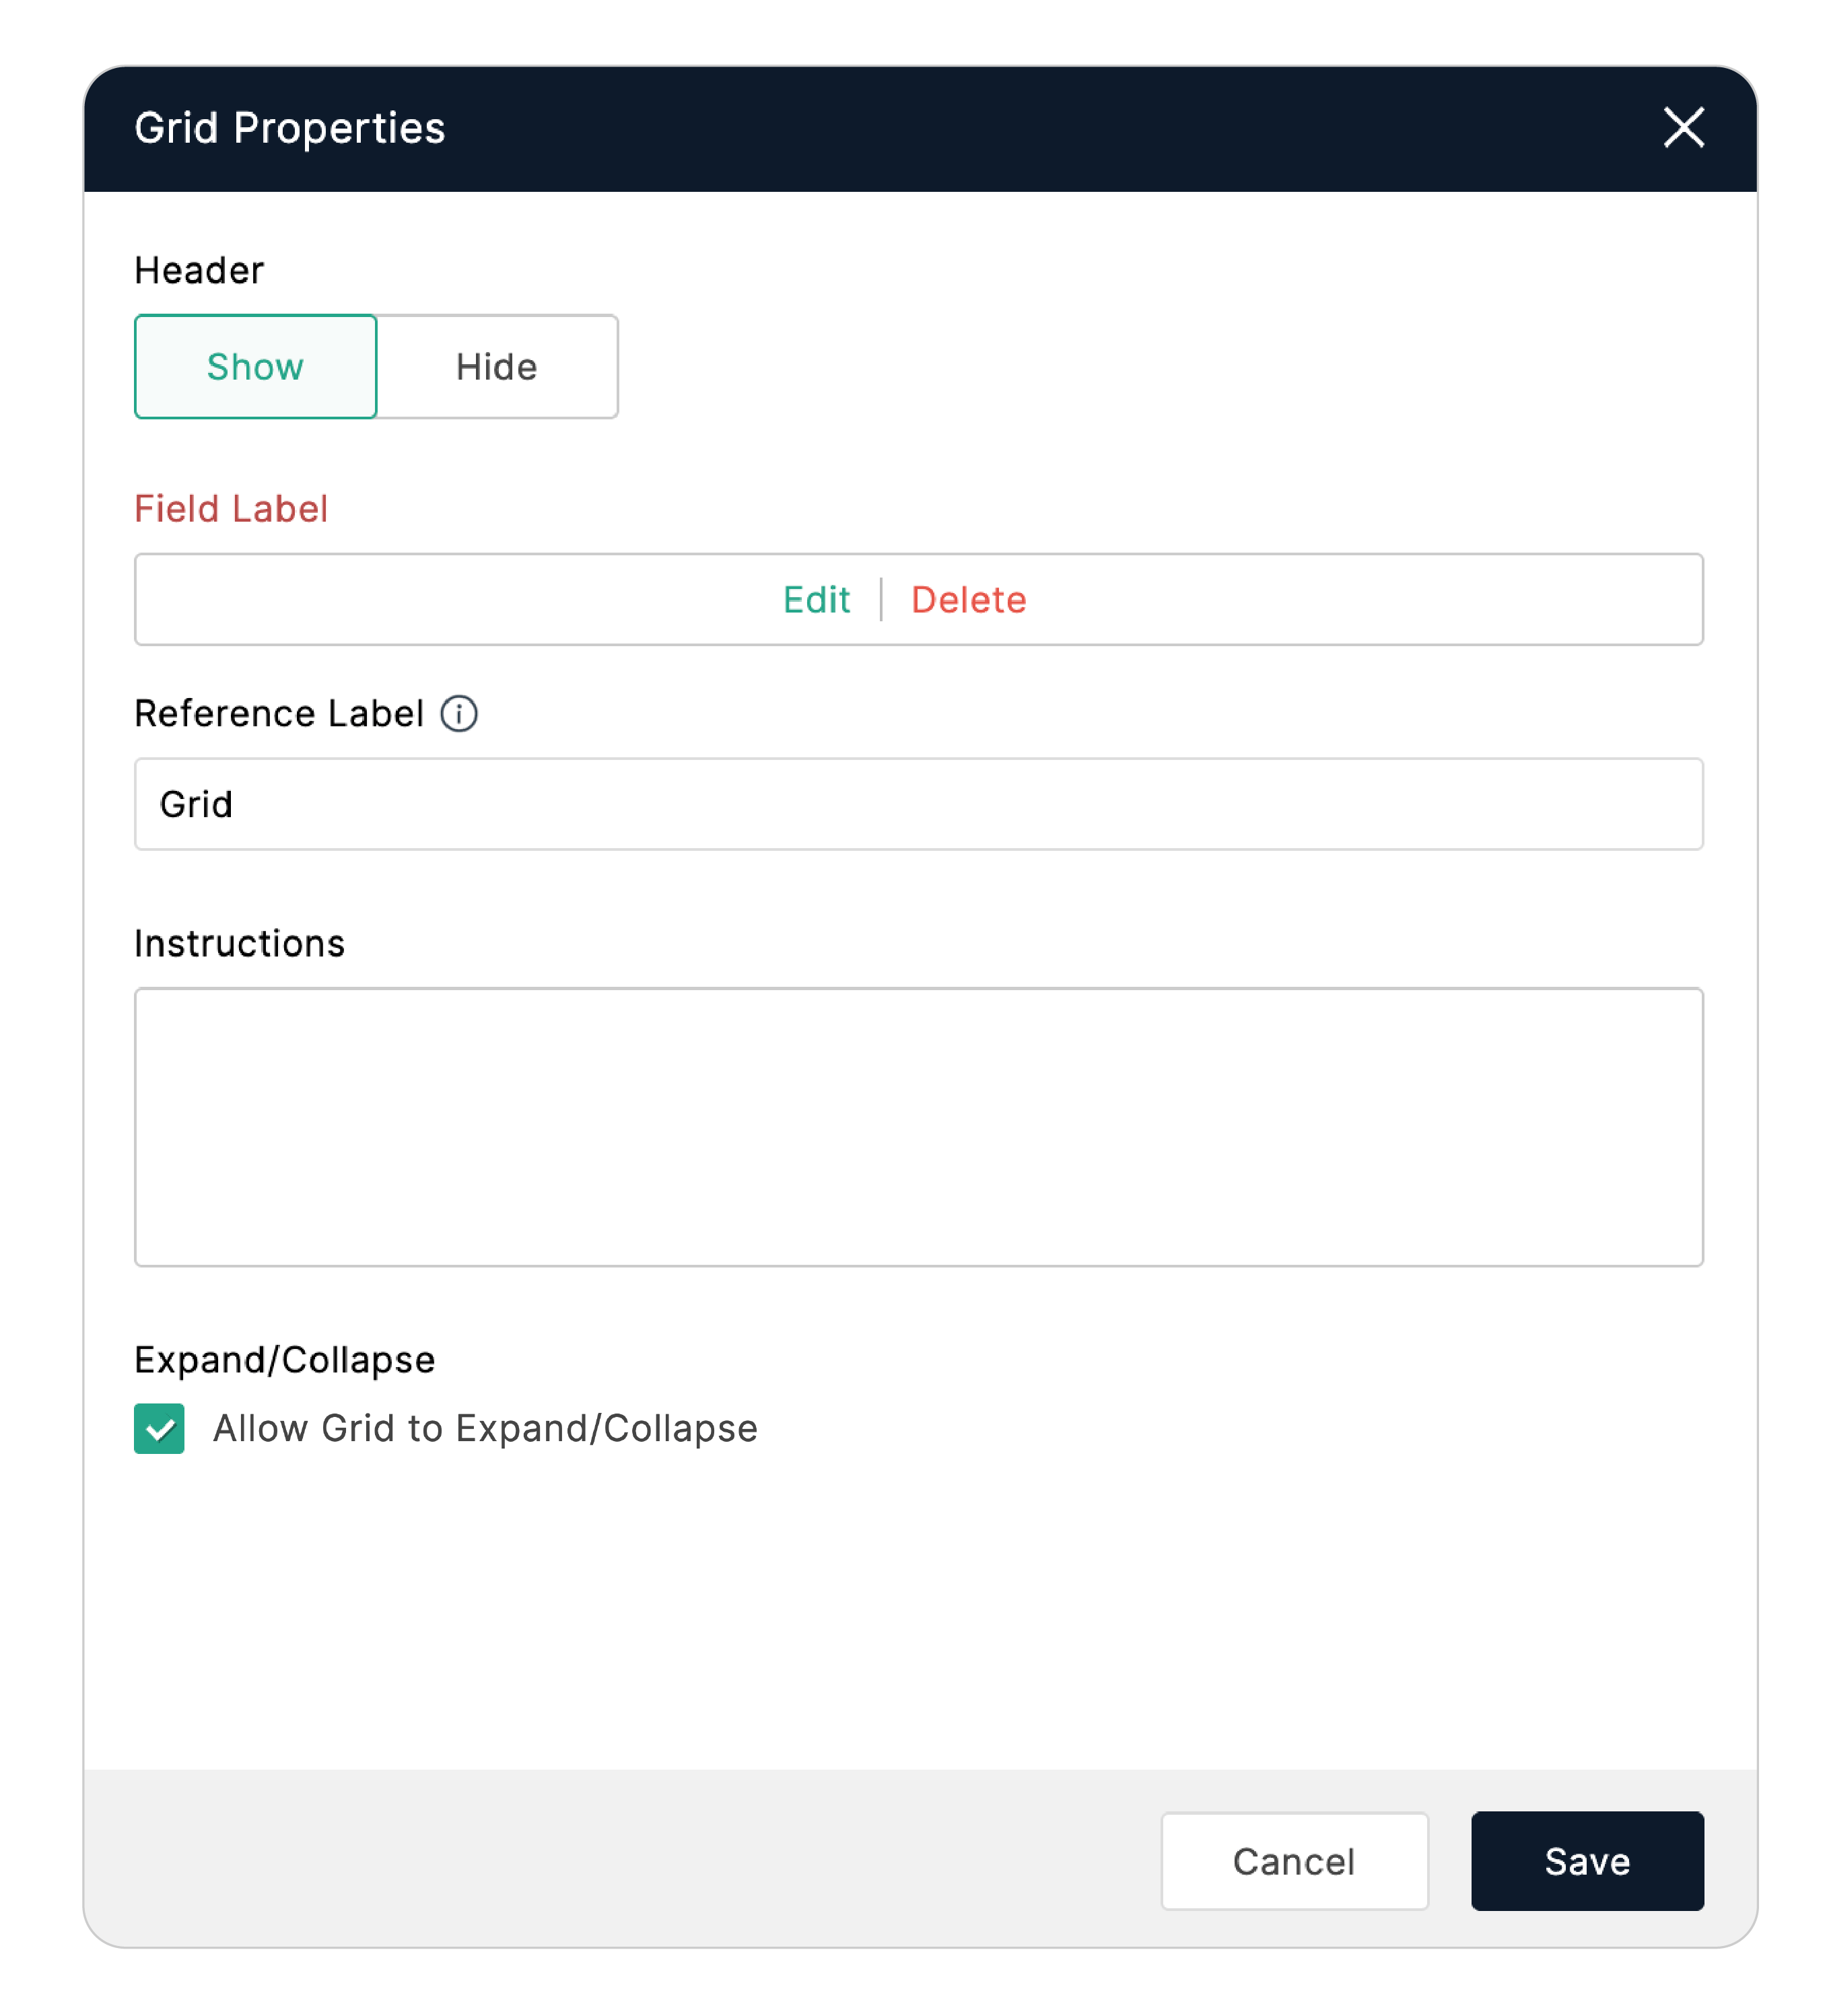This screenshot has height=2016, width=1827.
Task: Select Show for the header
Action: tap(255, 367)
